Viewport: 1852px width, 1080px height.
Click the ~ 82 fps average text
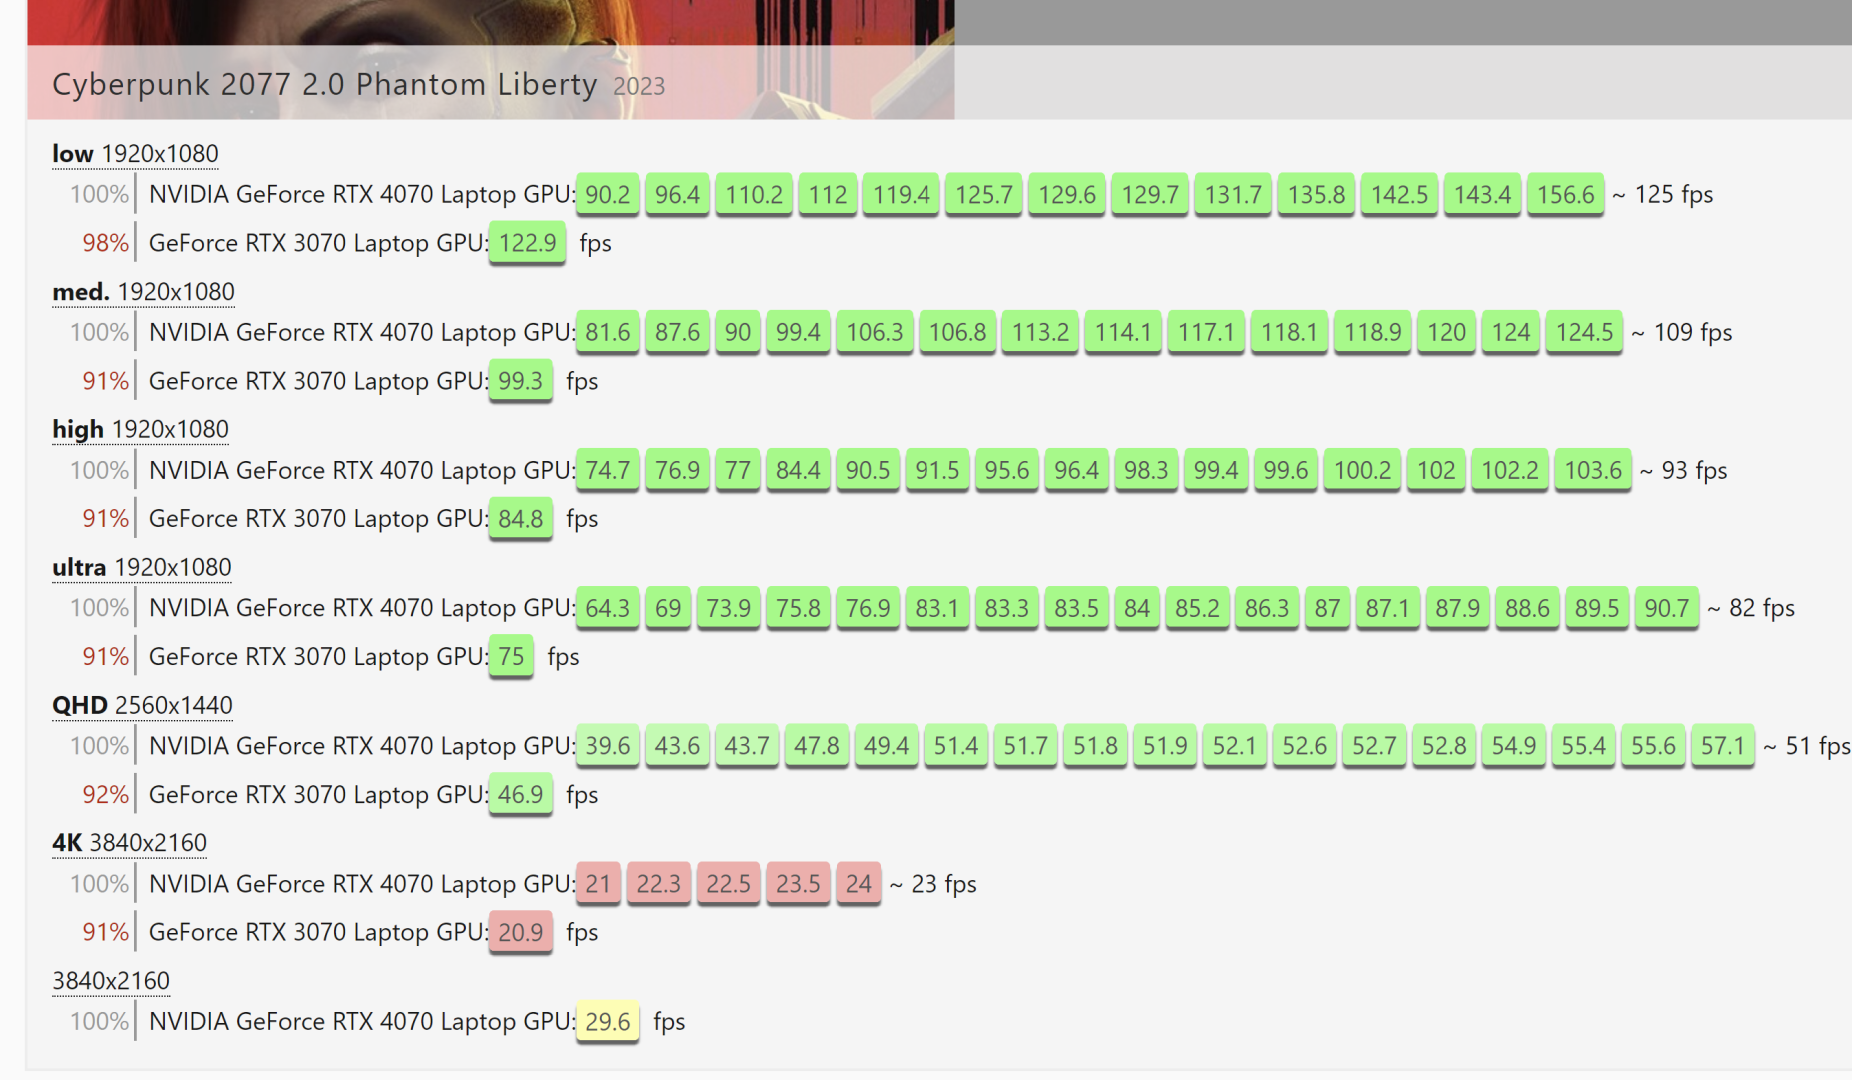click(x=1751, y=608)
